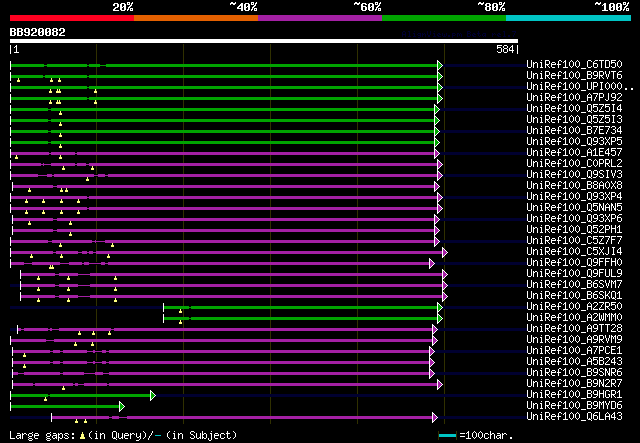
Task: Open the UniRef100_Q9SIV3 hit label
Action: pyautogui.click(x=574, y=175)
